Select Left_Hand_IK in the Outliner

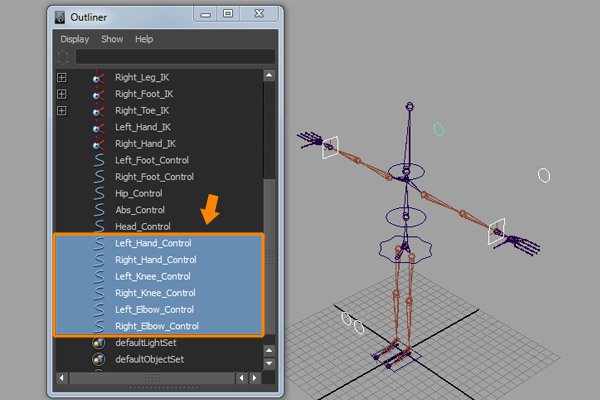click(143, 127)
